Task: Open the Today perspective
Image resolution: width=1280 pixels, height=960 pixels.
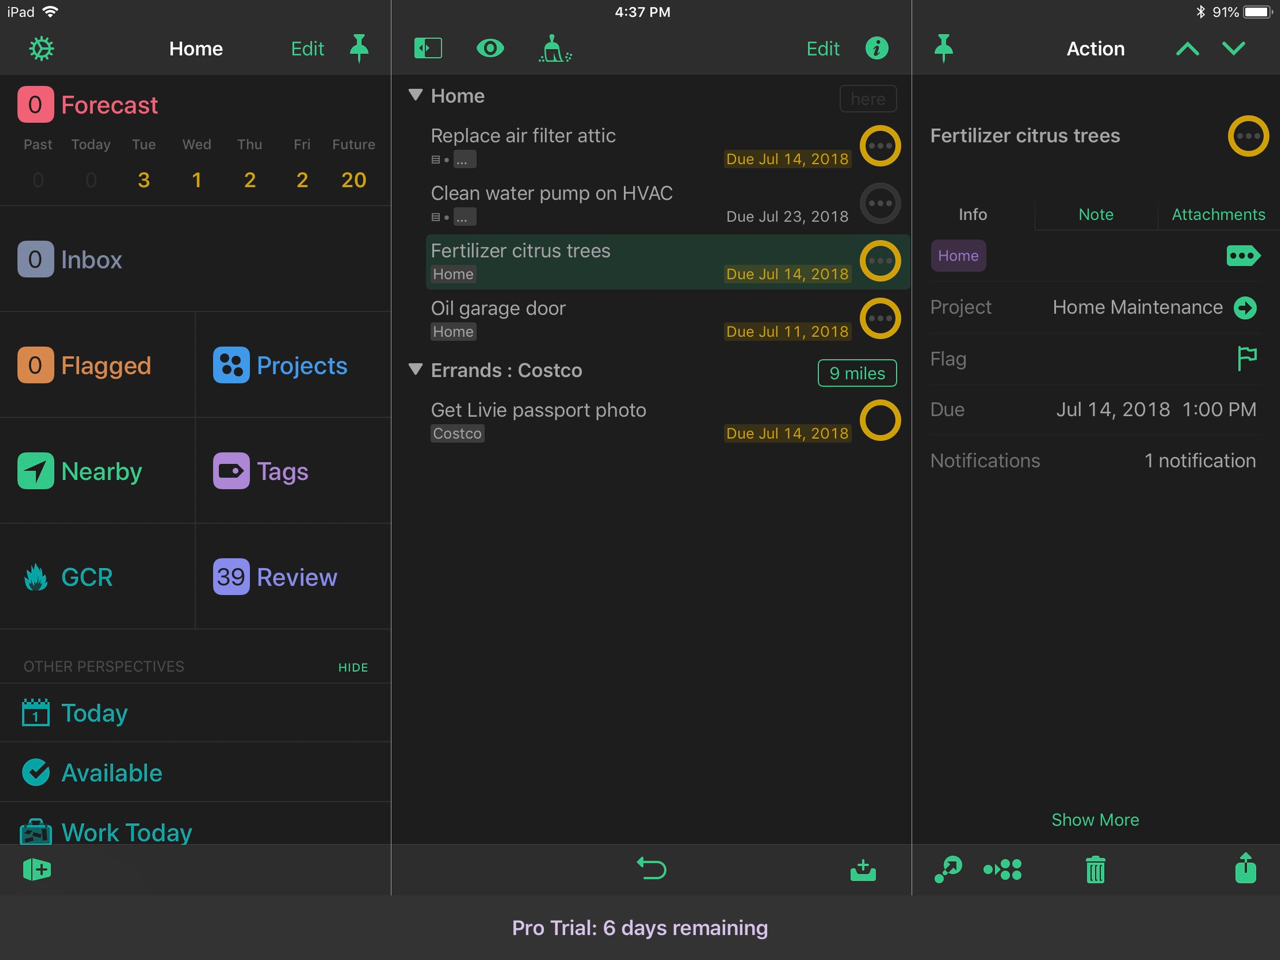Action: pyautogui.click(x=75, y=713)
